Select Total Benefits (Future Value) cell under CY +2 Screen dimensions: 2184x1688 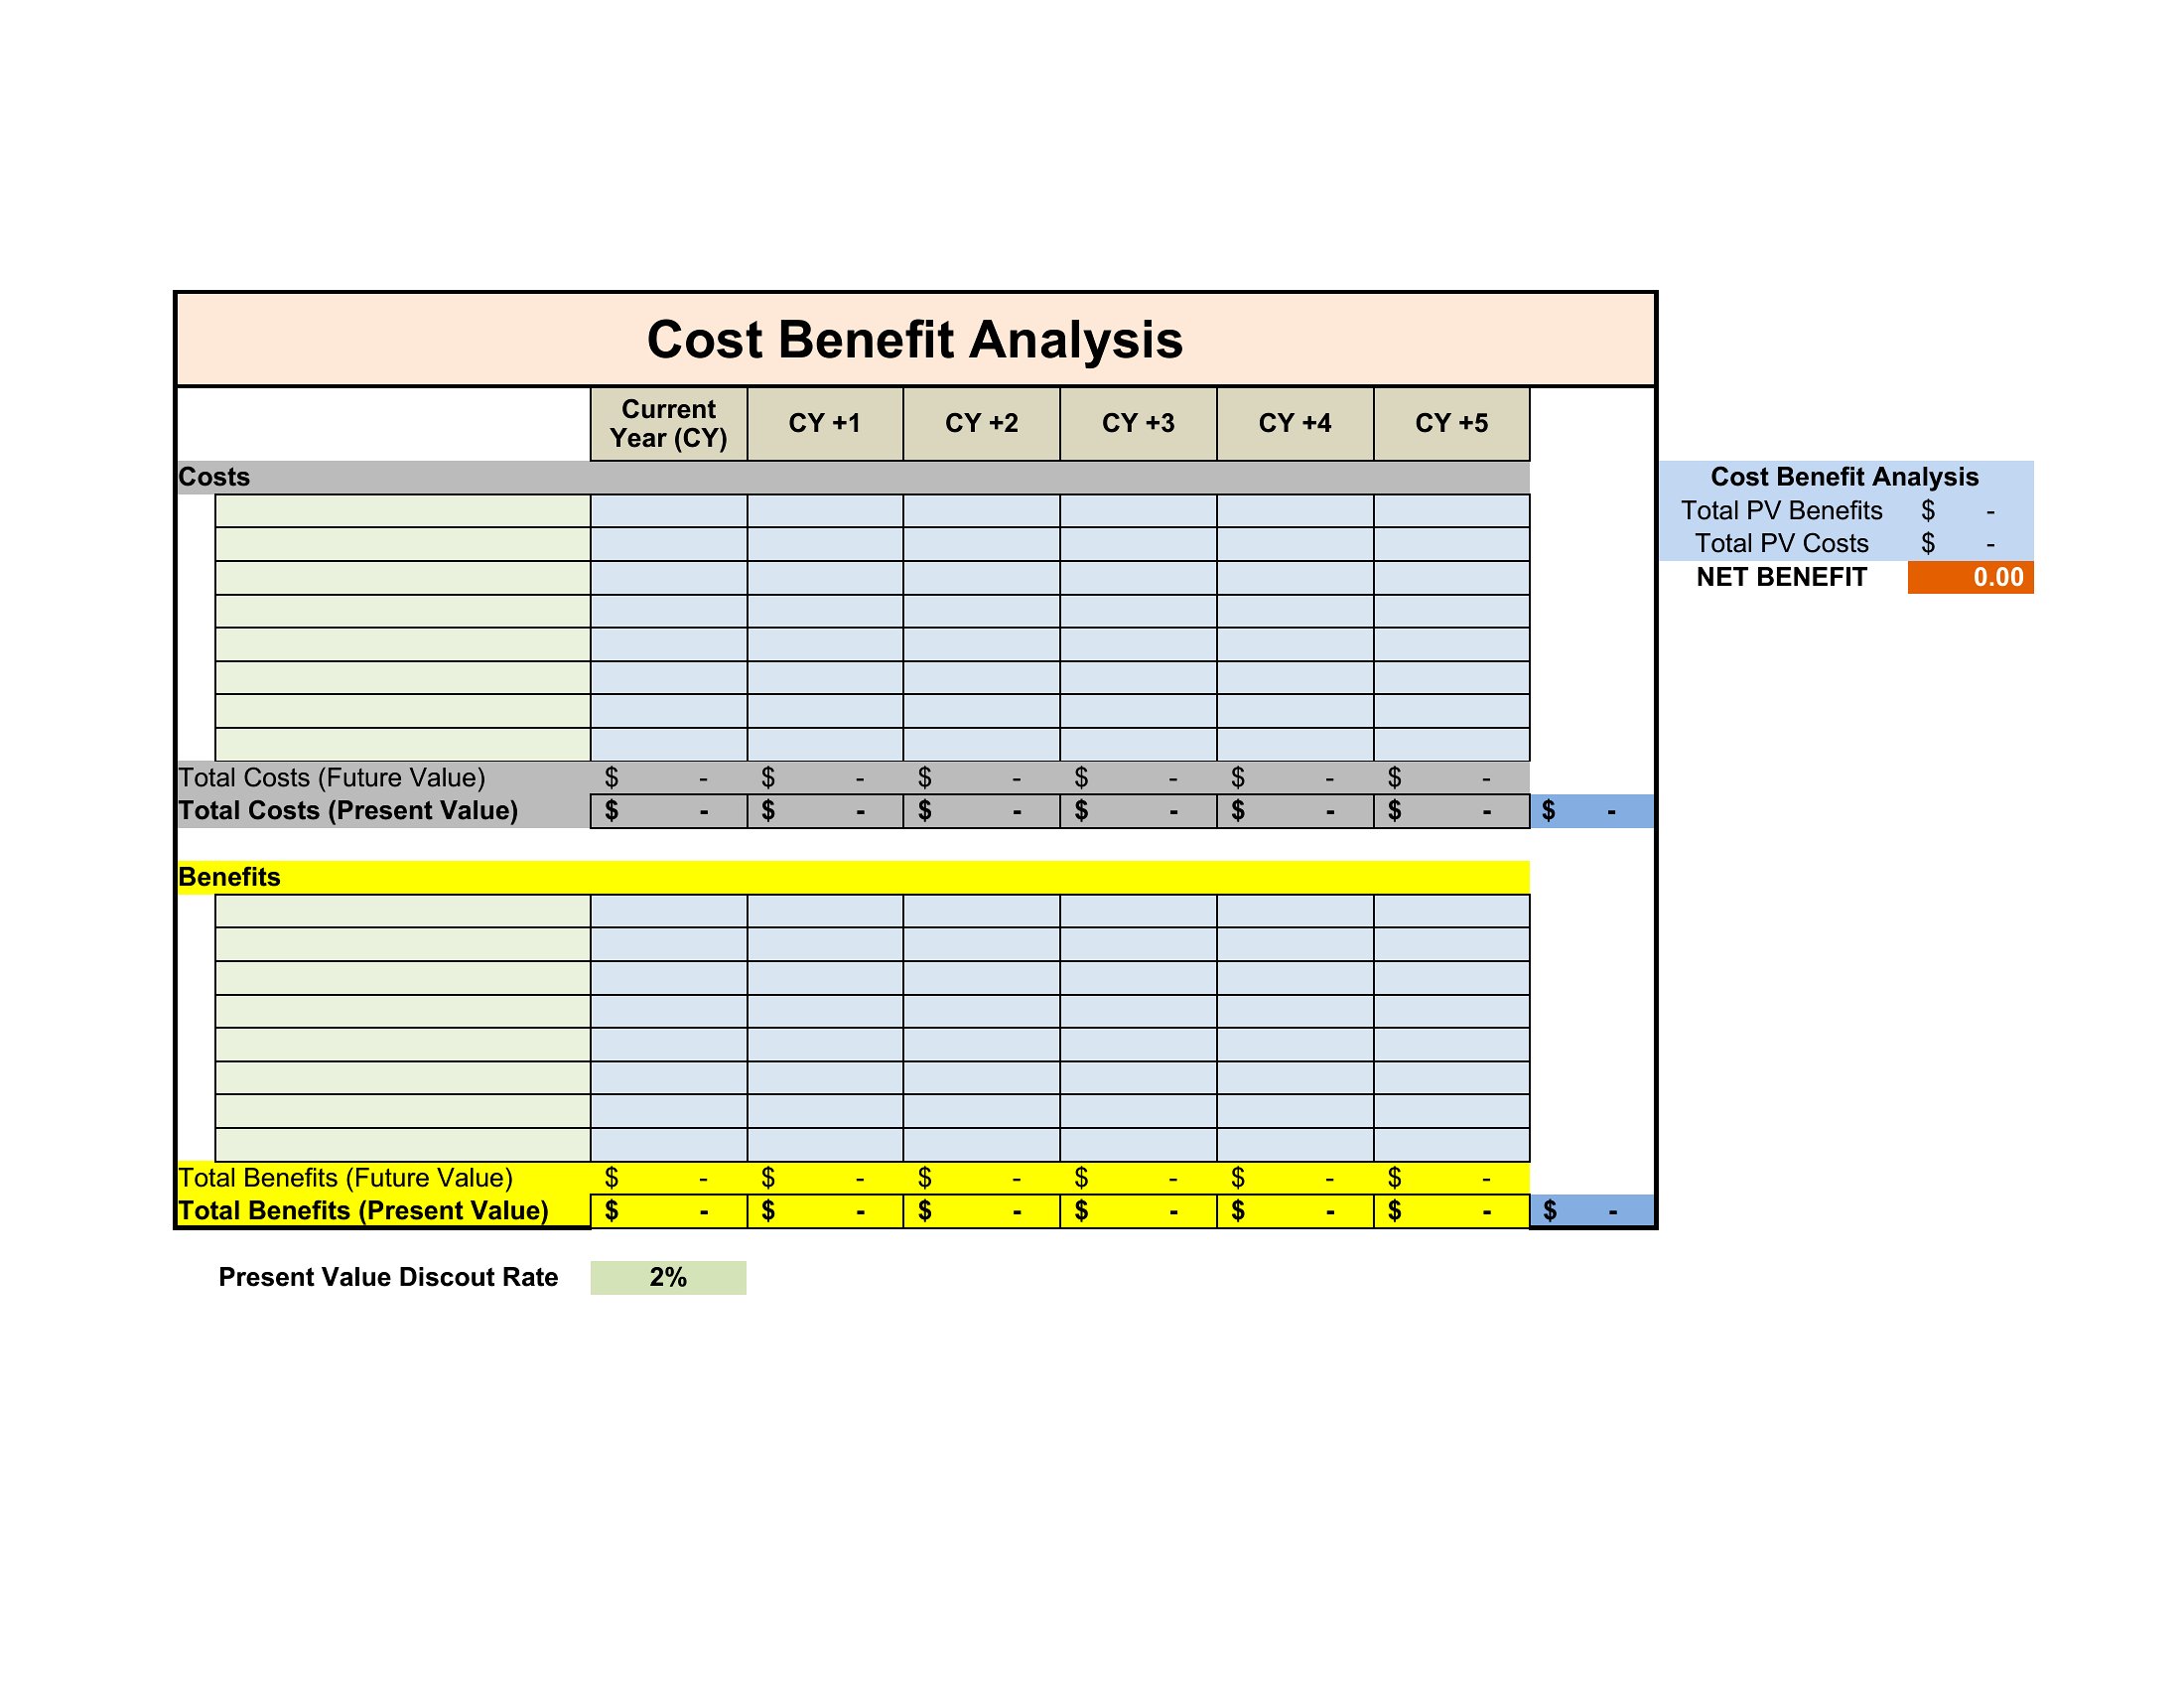click(x=981, y=1178)
